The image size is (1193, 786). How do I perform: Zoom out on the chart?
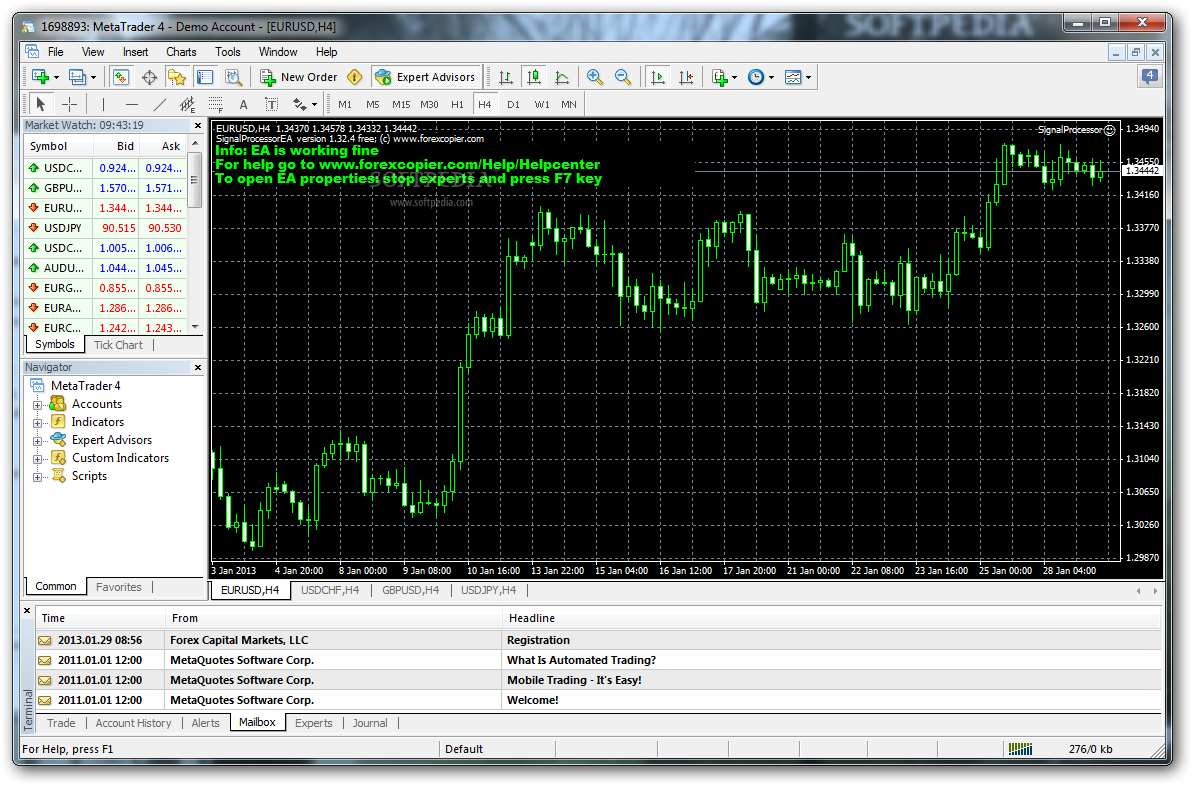click(x=622, y=77)
